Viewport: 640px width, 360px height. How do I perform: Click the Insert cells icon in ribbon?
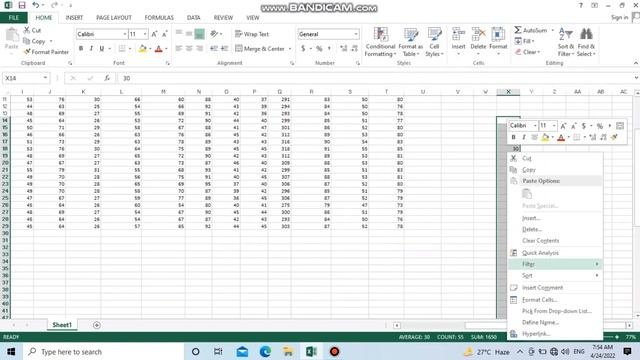[458, 34]
